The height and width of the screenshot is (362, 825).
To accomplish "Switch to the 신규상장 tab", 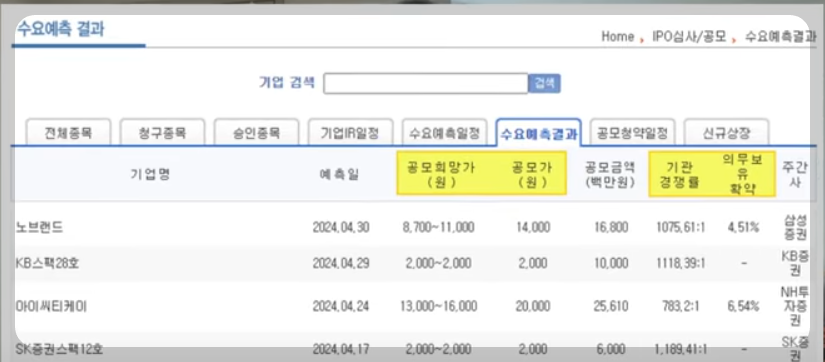I will click(727, 132).
